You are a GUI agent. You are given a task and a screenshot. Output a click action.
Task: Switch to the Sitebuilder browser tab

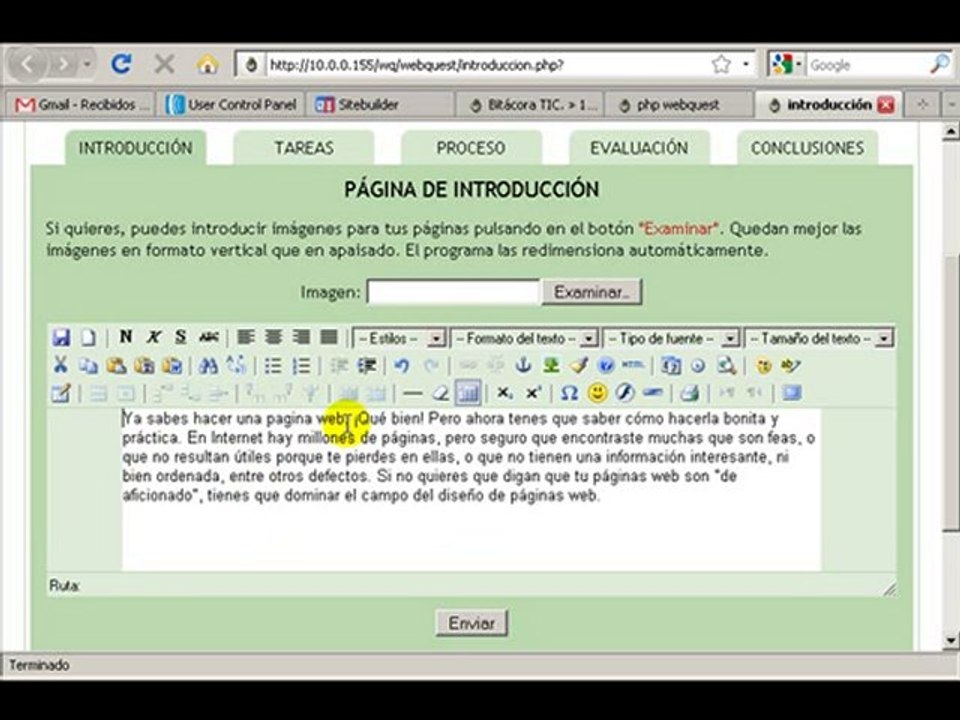[380, 105]
